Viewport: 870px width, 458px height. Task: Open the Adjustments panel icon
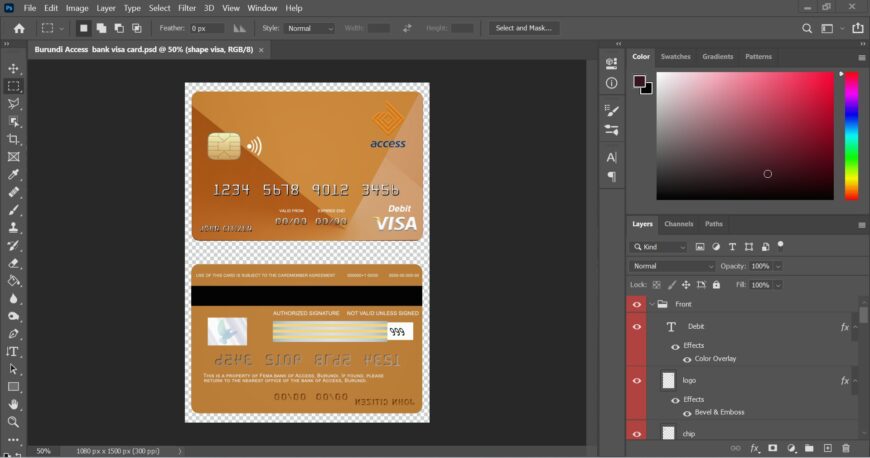tap(611, 130)
